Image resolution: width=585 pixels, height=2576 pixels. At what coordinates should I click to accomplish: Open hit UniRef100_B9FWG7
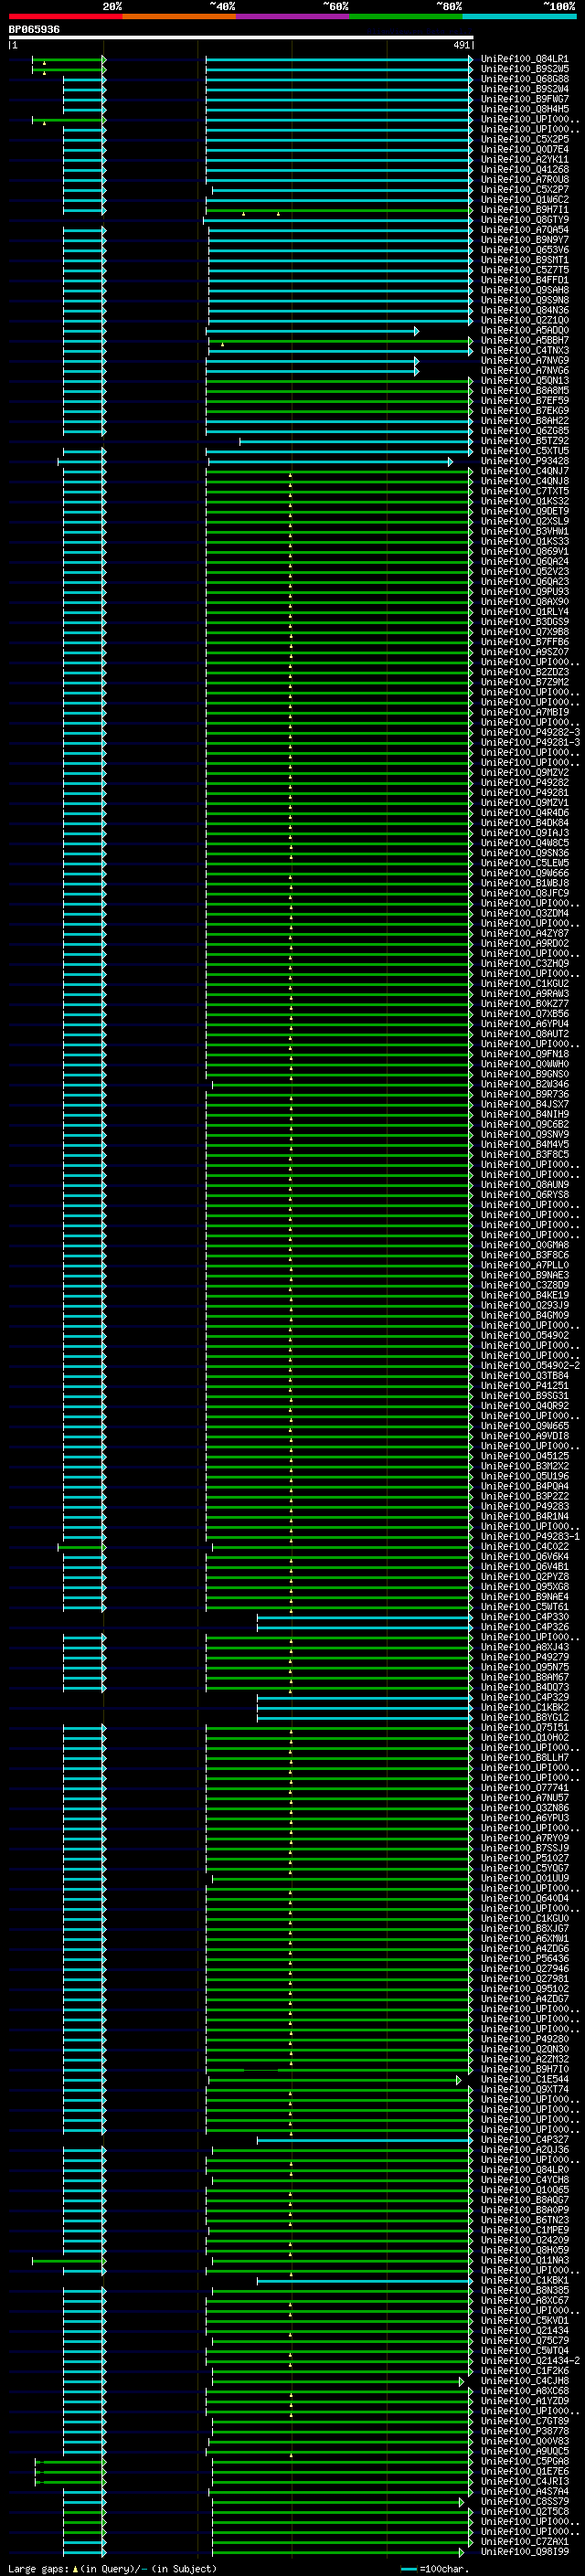524,99
